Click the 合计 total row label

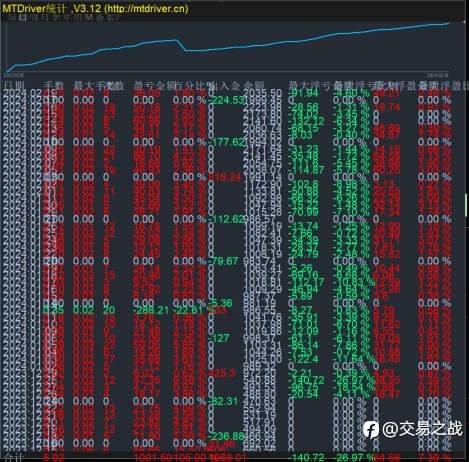(13, 457)
